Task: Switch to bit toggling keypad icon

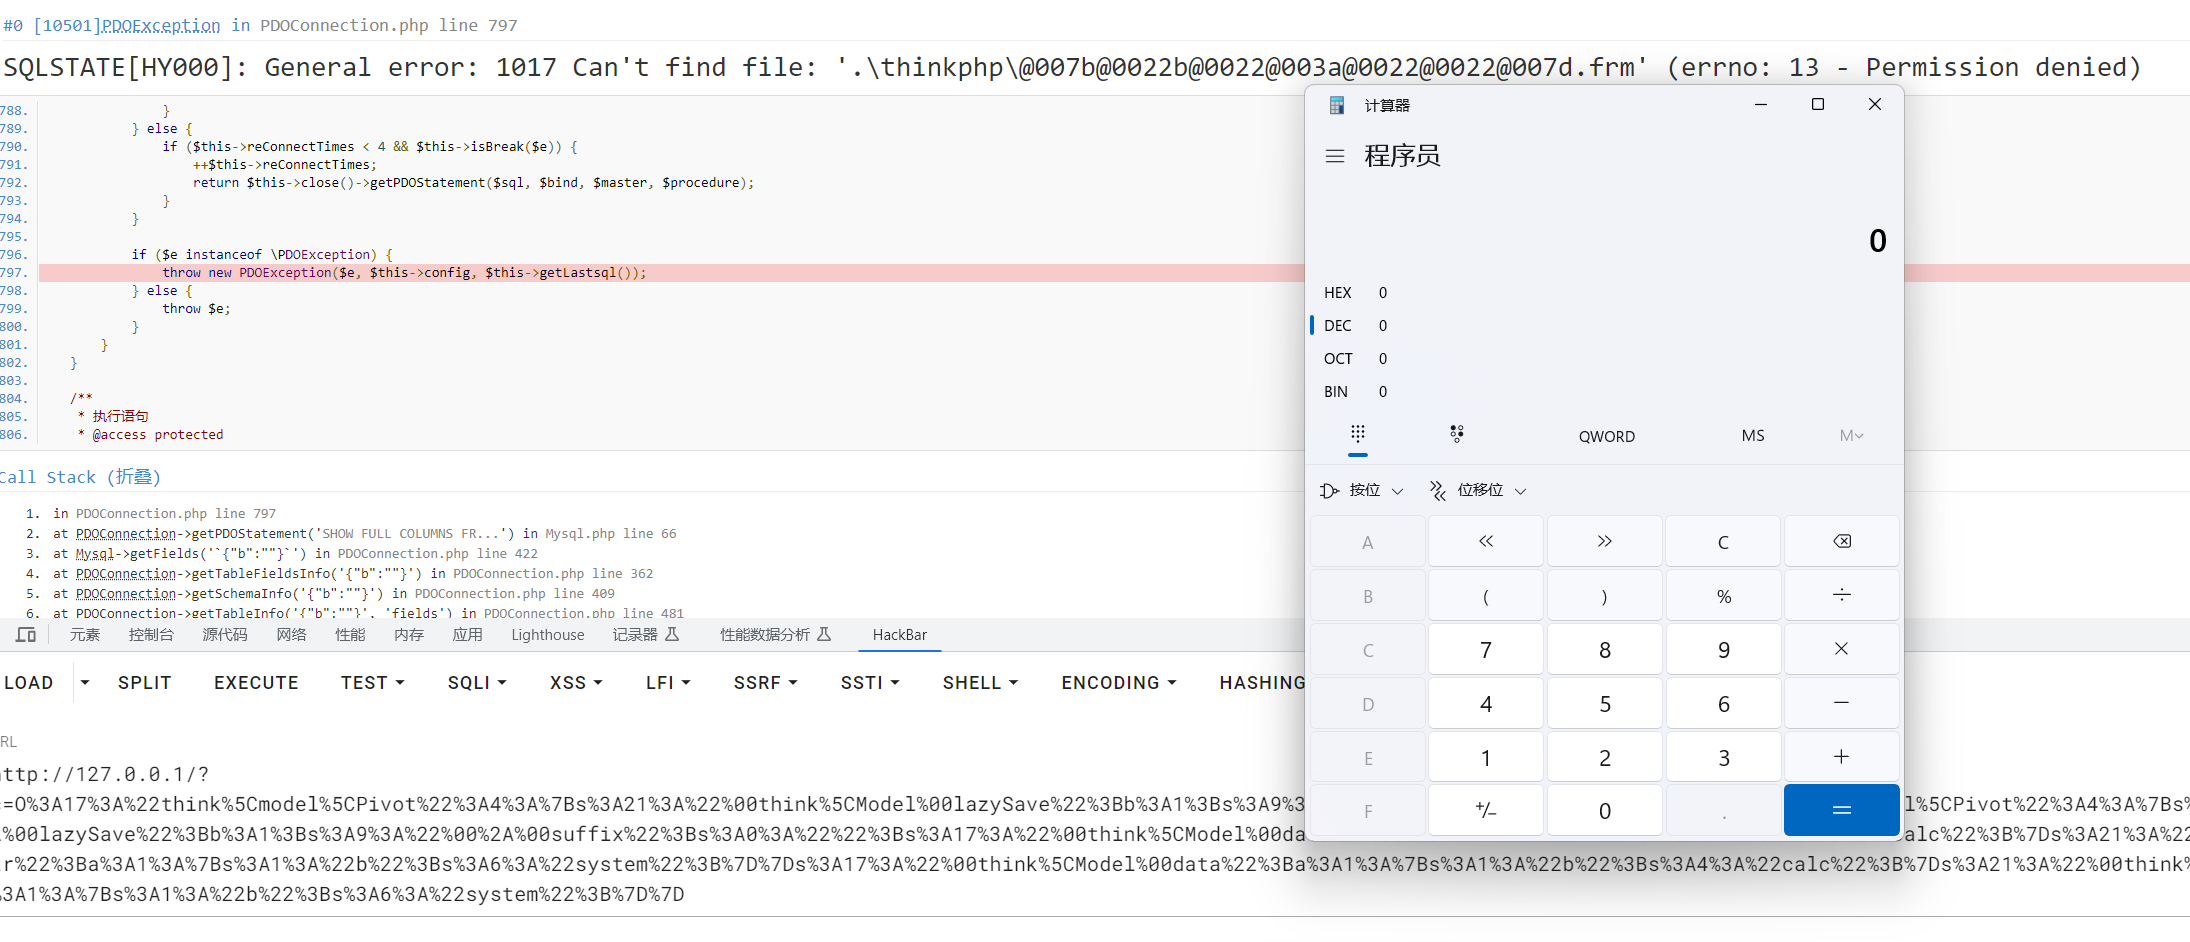Action: [1457, 434]
